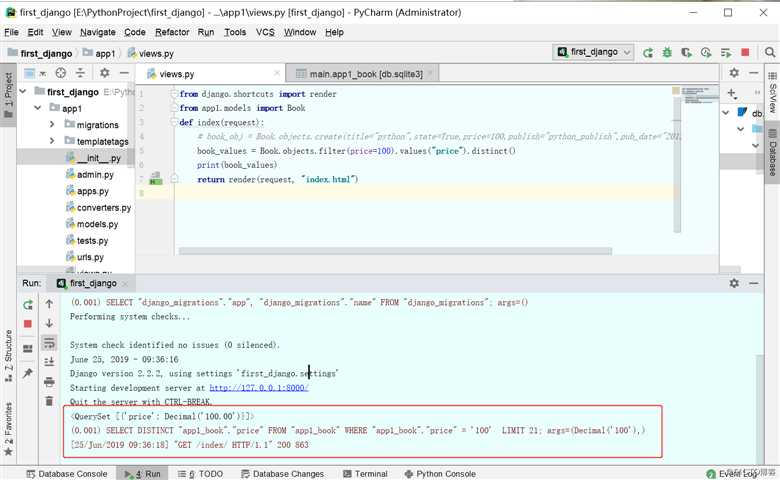Run first_django with coverage
Viewport: 780px width, 480px height.
point(686,52)
